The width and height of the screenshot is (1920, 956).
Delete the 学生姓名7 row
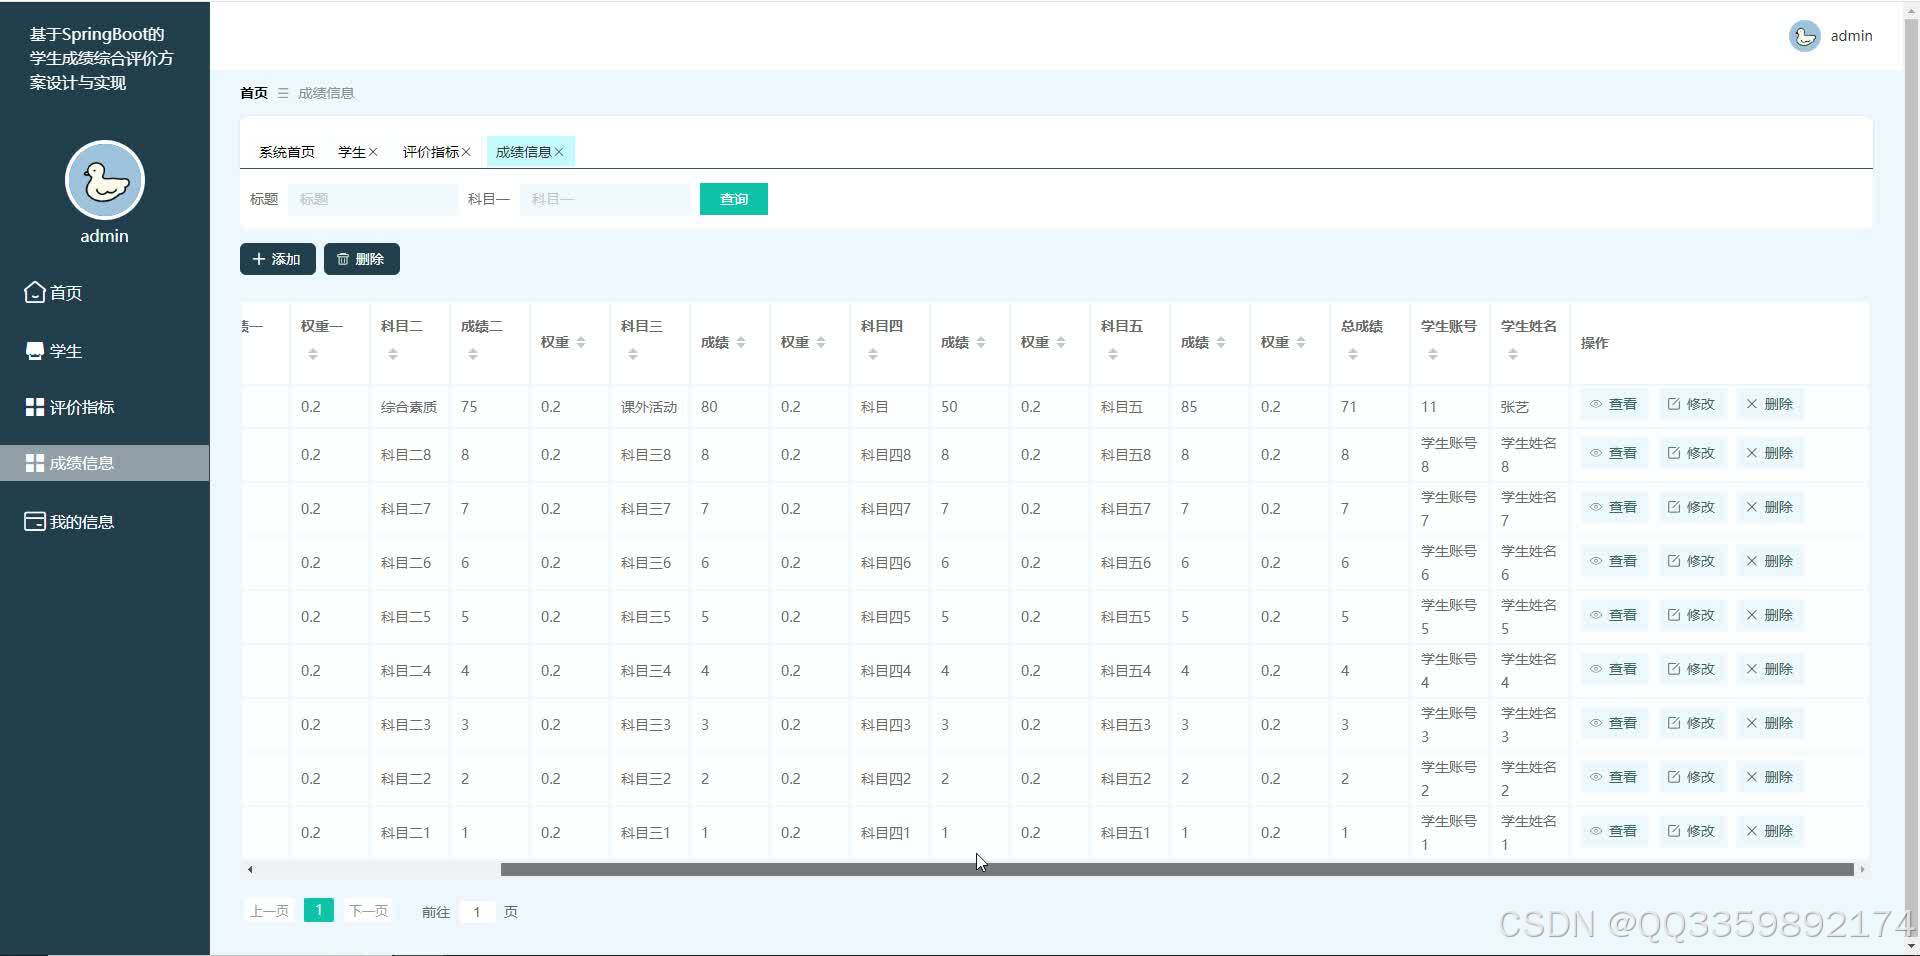pyautogui.click(x=1769, y=507)
